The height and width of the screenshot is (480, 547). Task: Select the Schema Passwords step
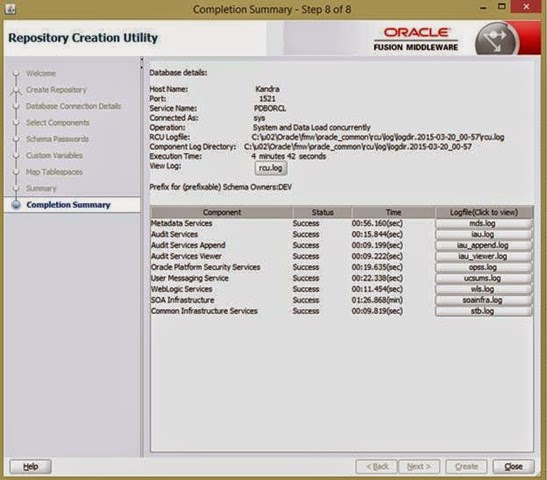(57, 139)
